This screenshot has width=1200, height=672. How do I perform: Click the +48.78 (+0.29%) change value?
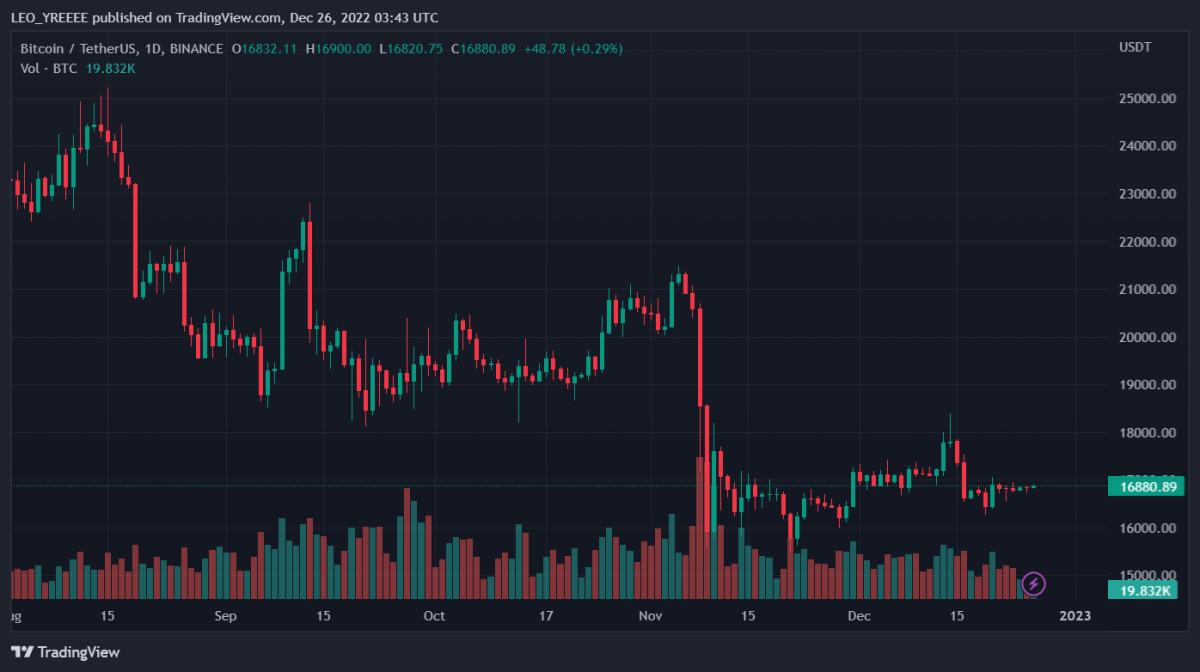click(573, 48)
